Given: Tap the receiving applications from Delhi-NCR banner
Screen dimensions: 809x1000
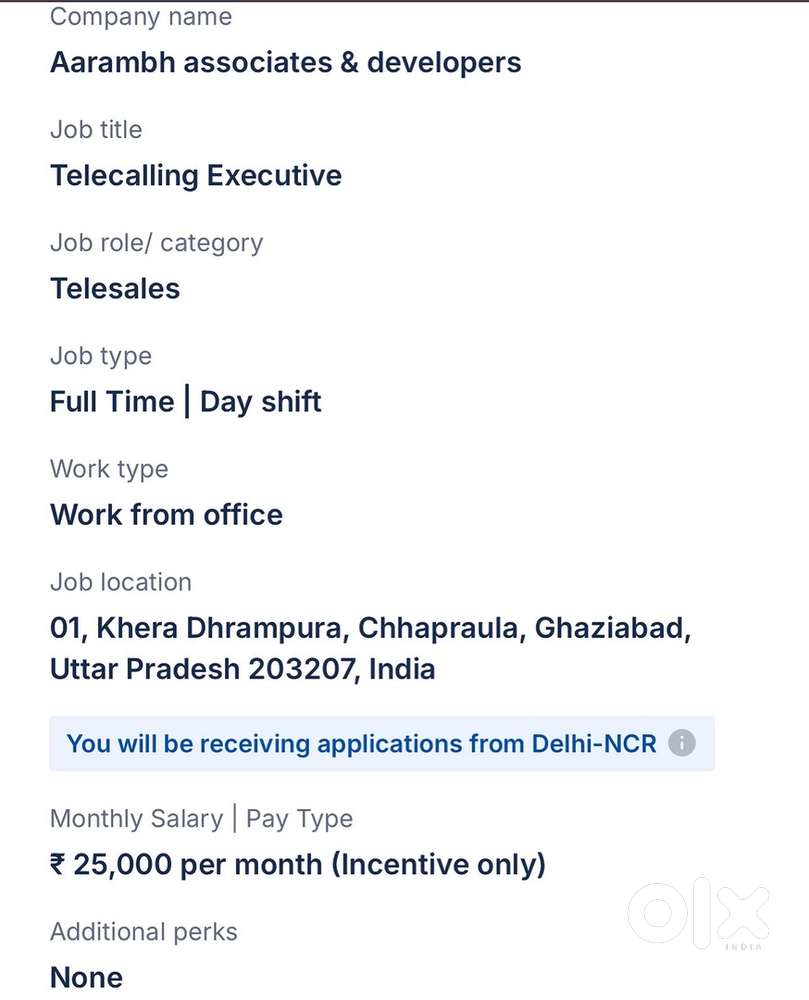Looking at the screenshot, I should (361, 744).
